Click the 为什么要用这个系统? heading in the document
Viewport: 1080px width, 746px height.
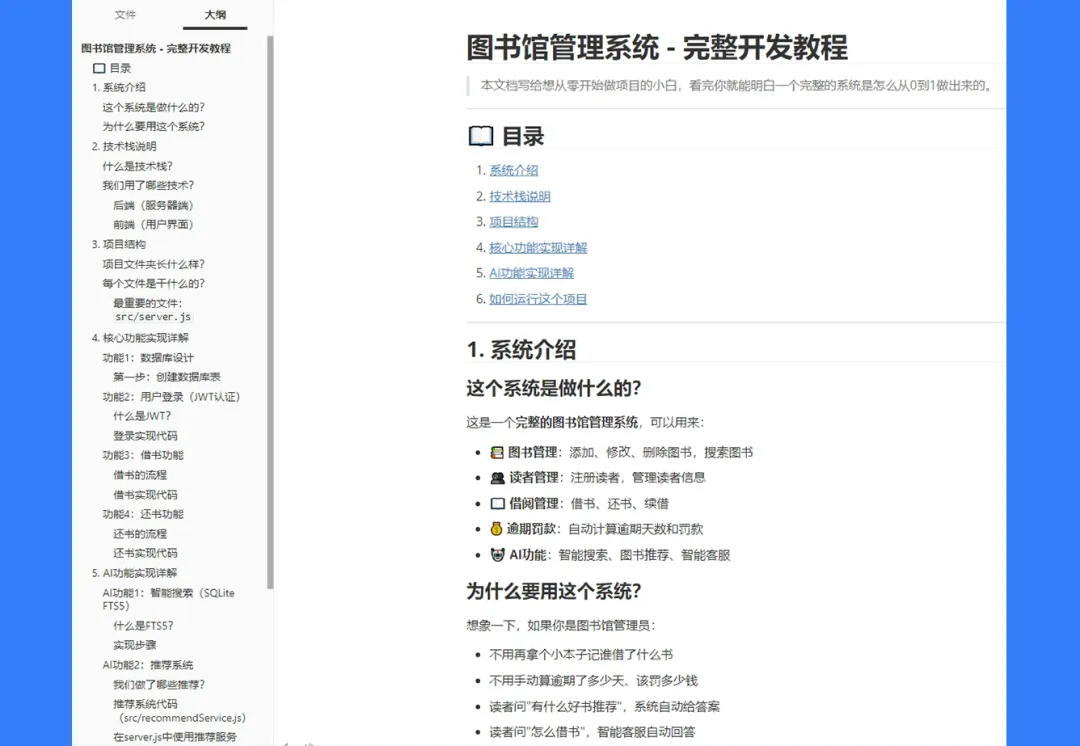tap(554, 591)
